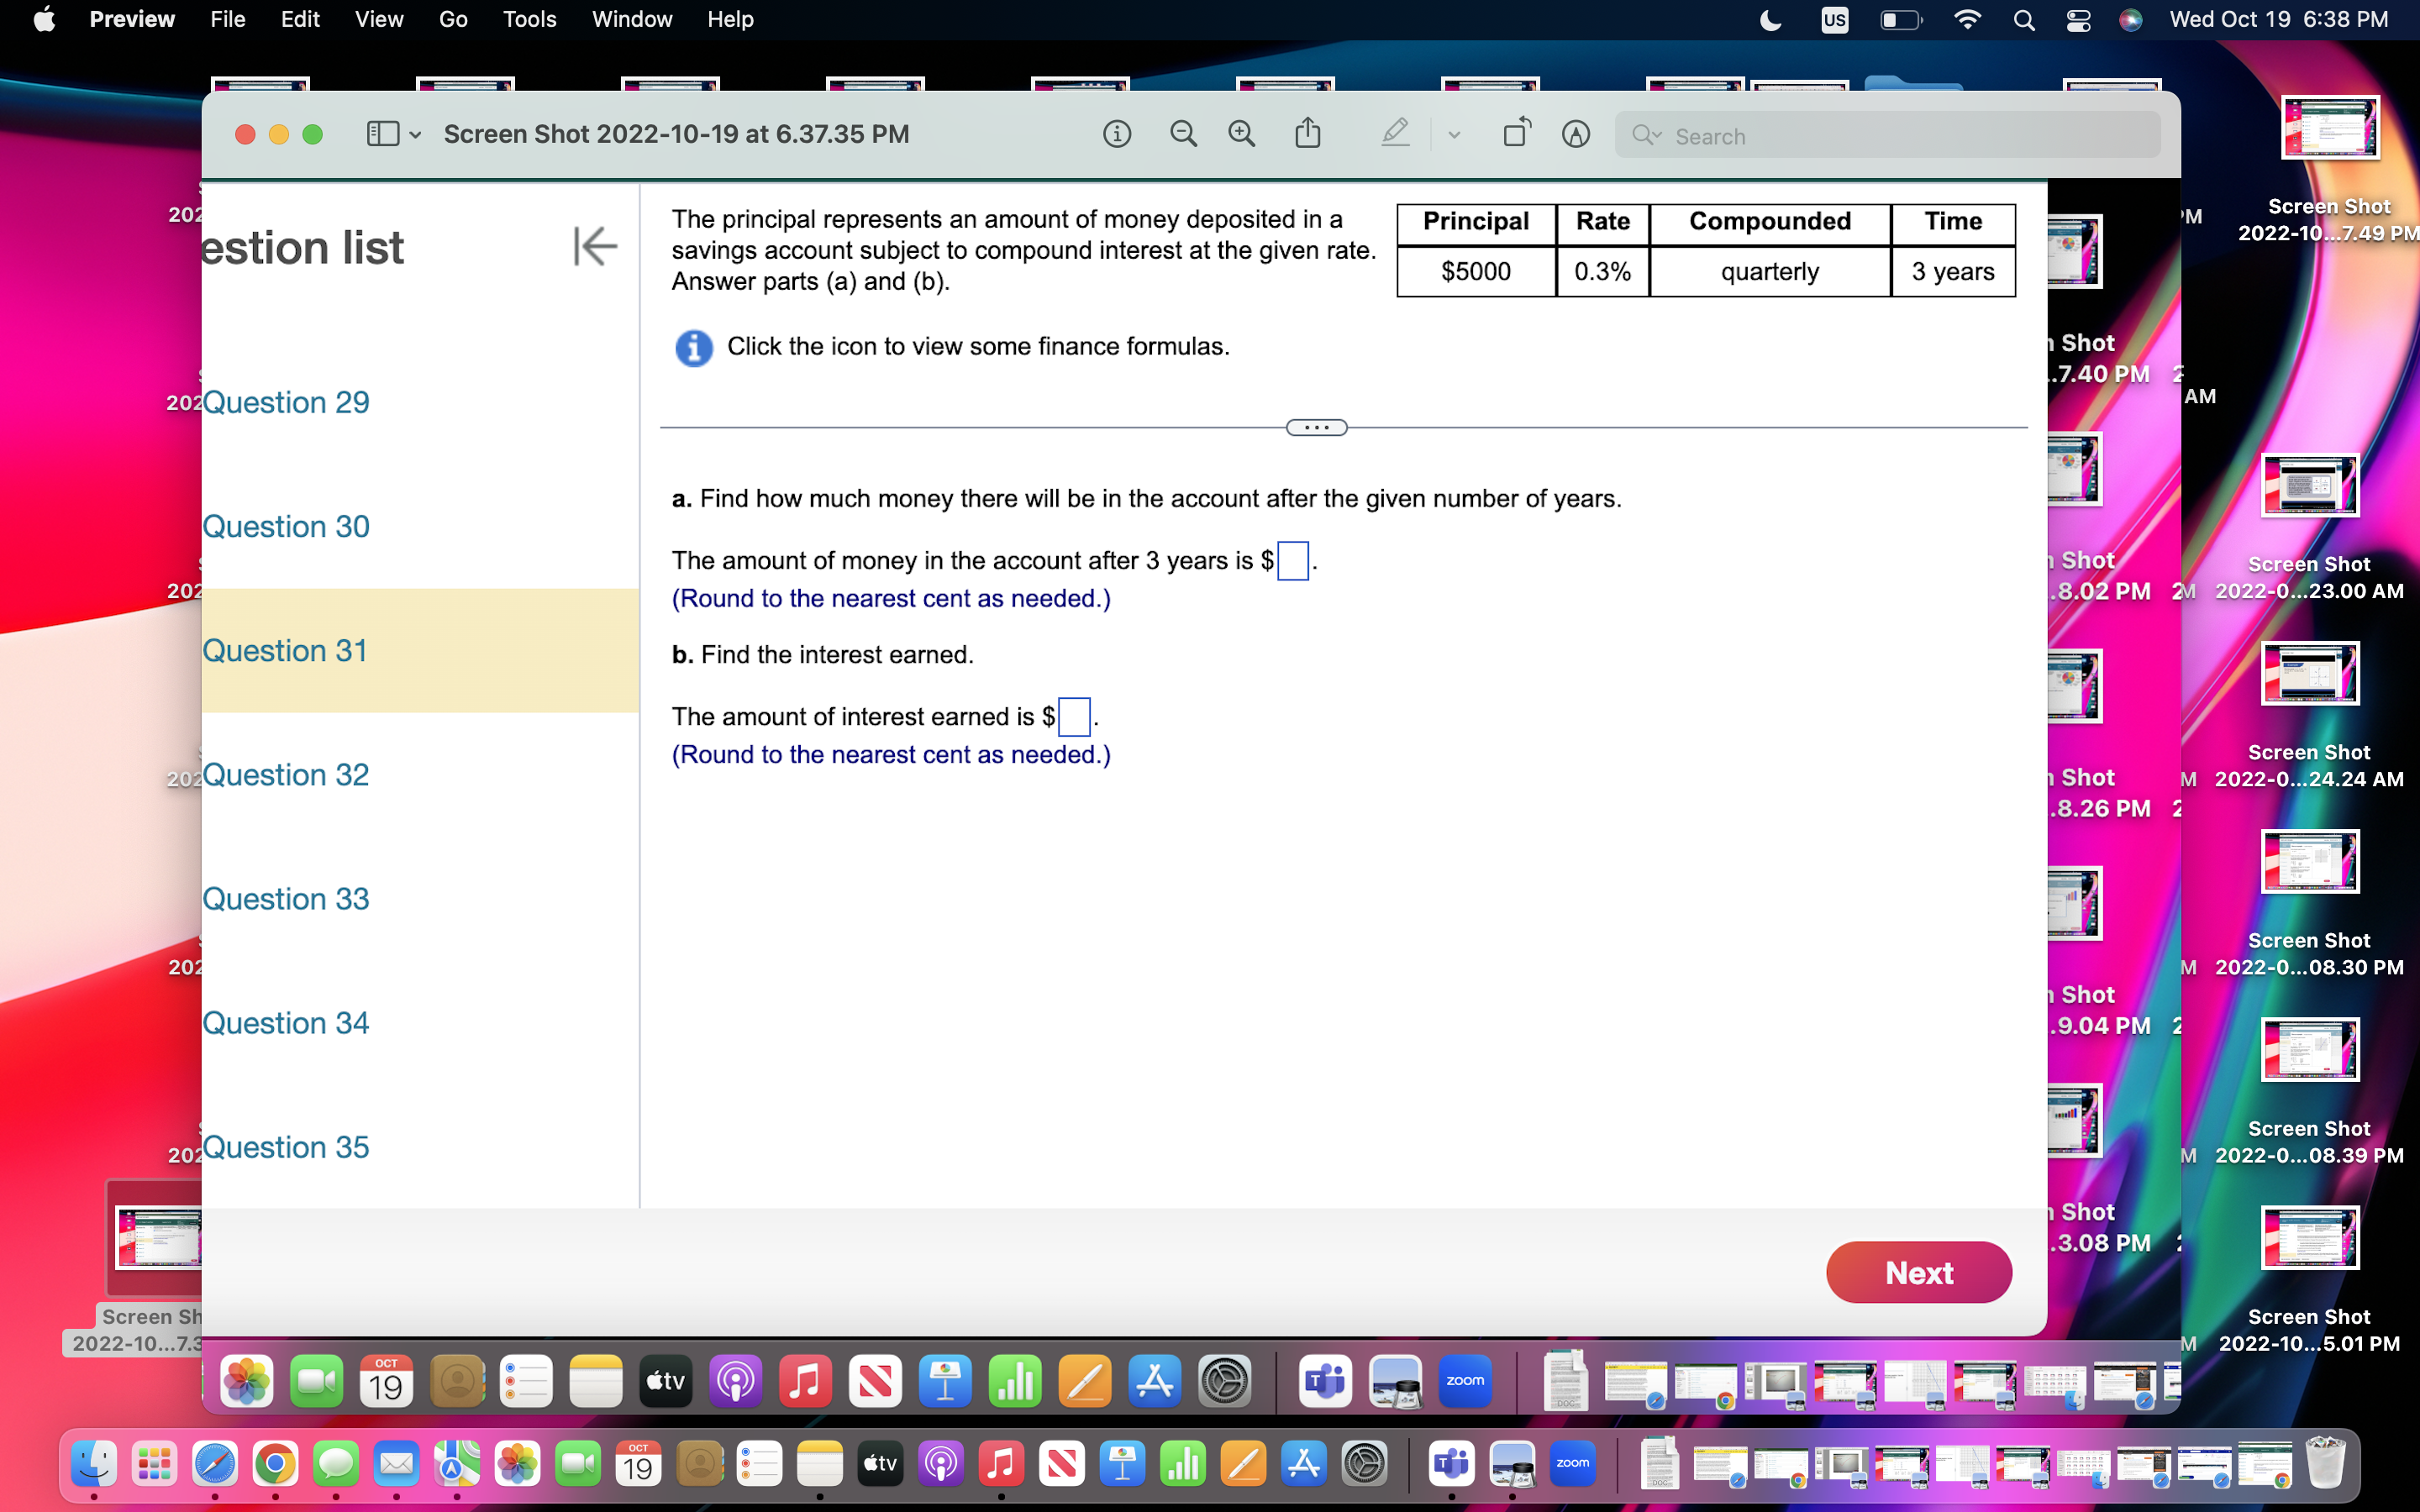This screenshot has height=1512, width=2420.
Task: Collapse the question list panel arrow
Action: (x=595, y=246)
